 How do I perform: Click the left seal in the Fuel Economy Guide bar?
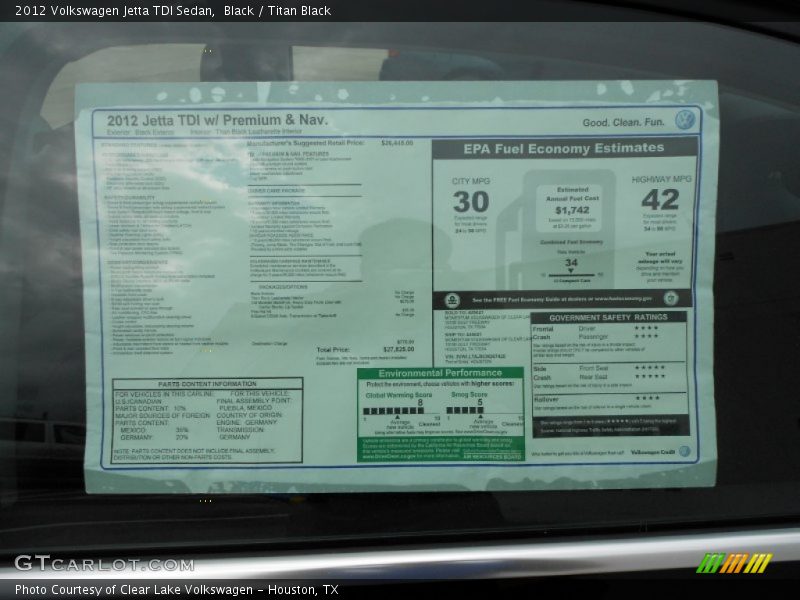point(452,299)
